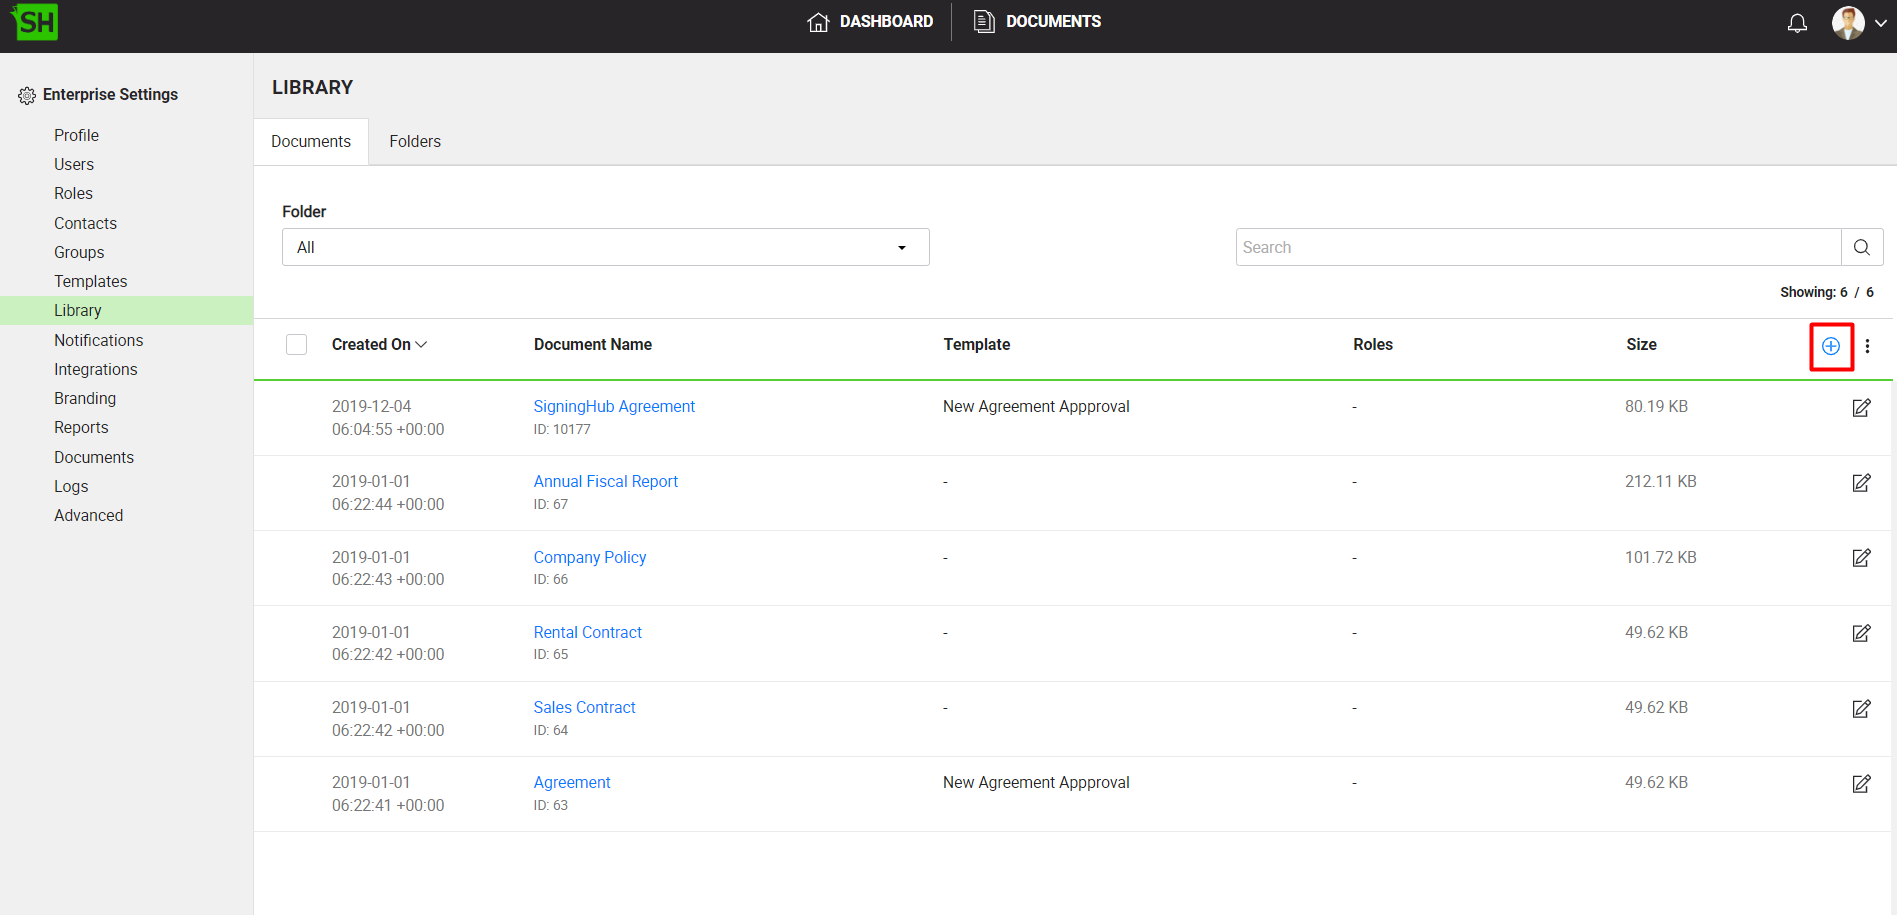This screenshot has height=915, width=1897.
Task: Click edit icon for Rental Contract
Action: tap(1860, 633)
